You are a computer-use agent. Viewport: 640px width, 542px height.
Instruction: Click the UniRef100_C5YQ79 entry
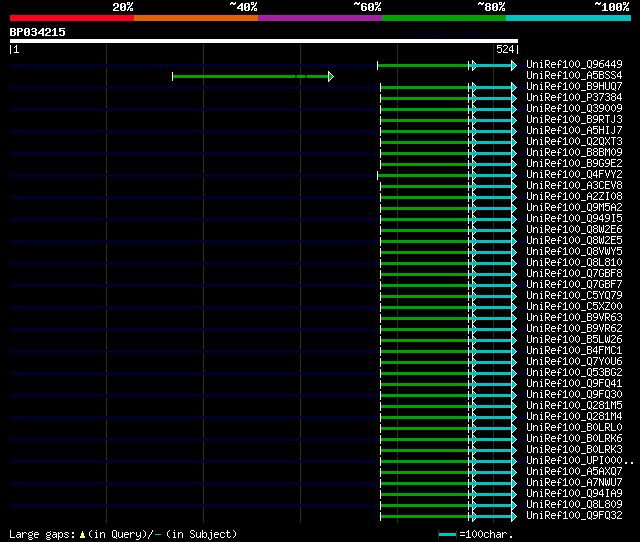point(574,295)
